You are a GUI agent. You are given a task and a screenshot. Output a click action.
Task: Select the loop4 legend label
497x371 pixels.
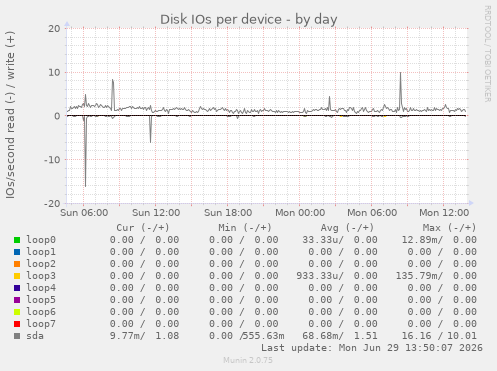41,288
